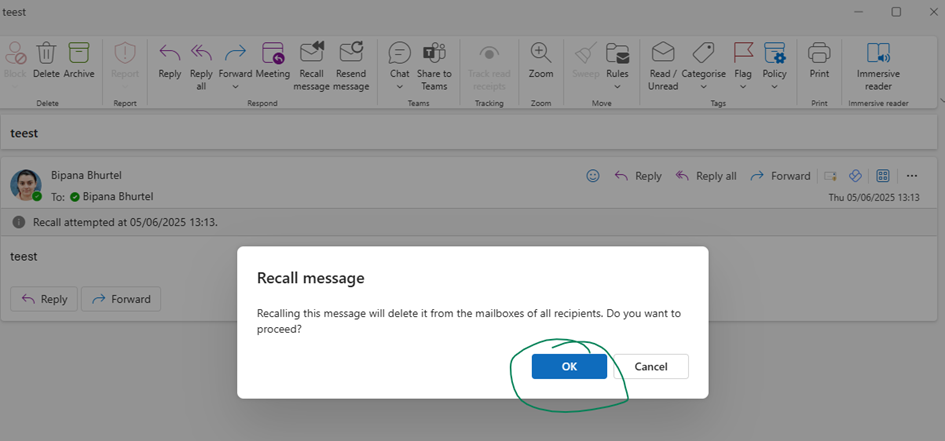Expand the Report dropdown arrow

click(126, 87)
